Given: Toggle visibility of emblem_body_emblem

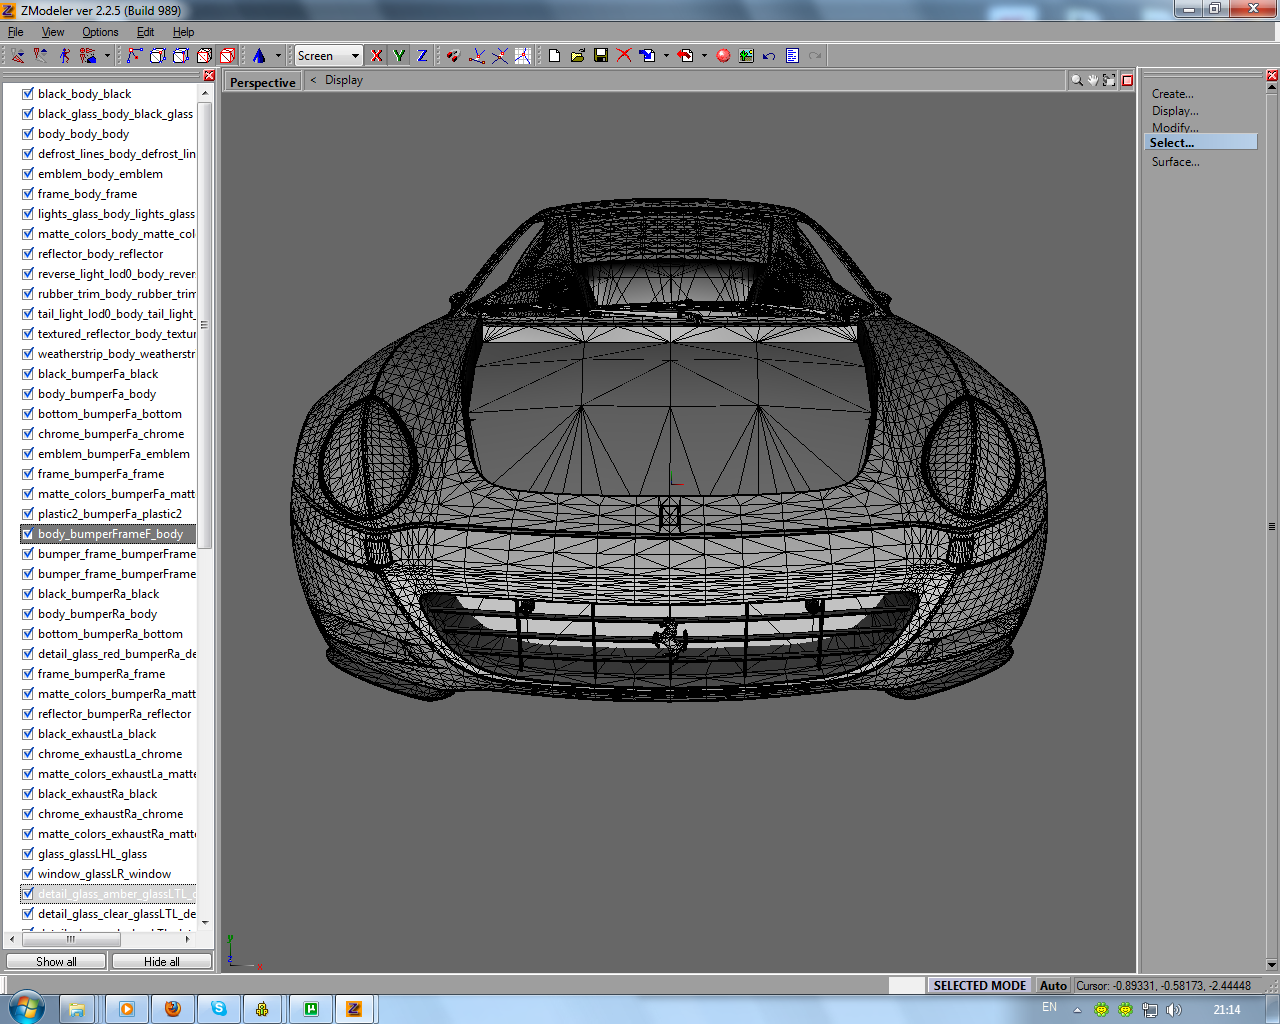Looking at the screenshot, I should 28,174.
